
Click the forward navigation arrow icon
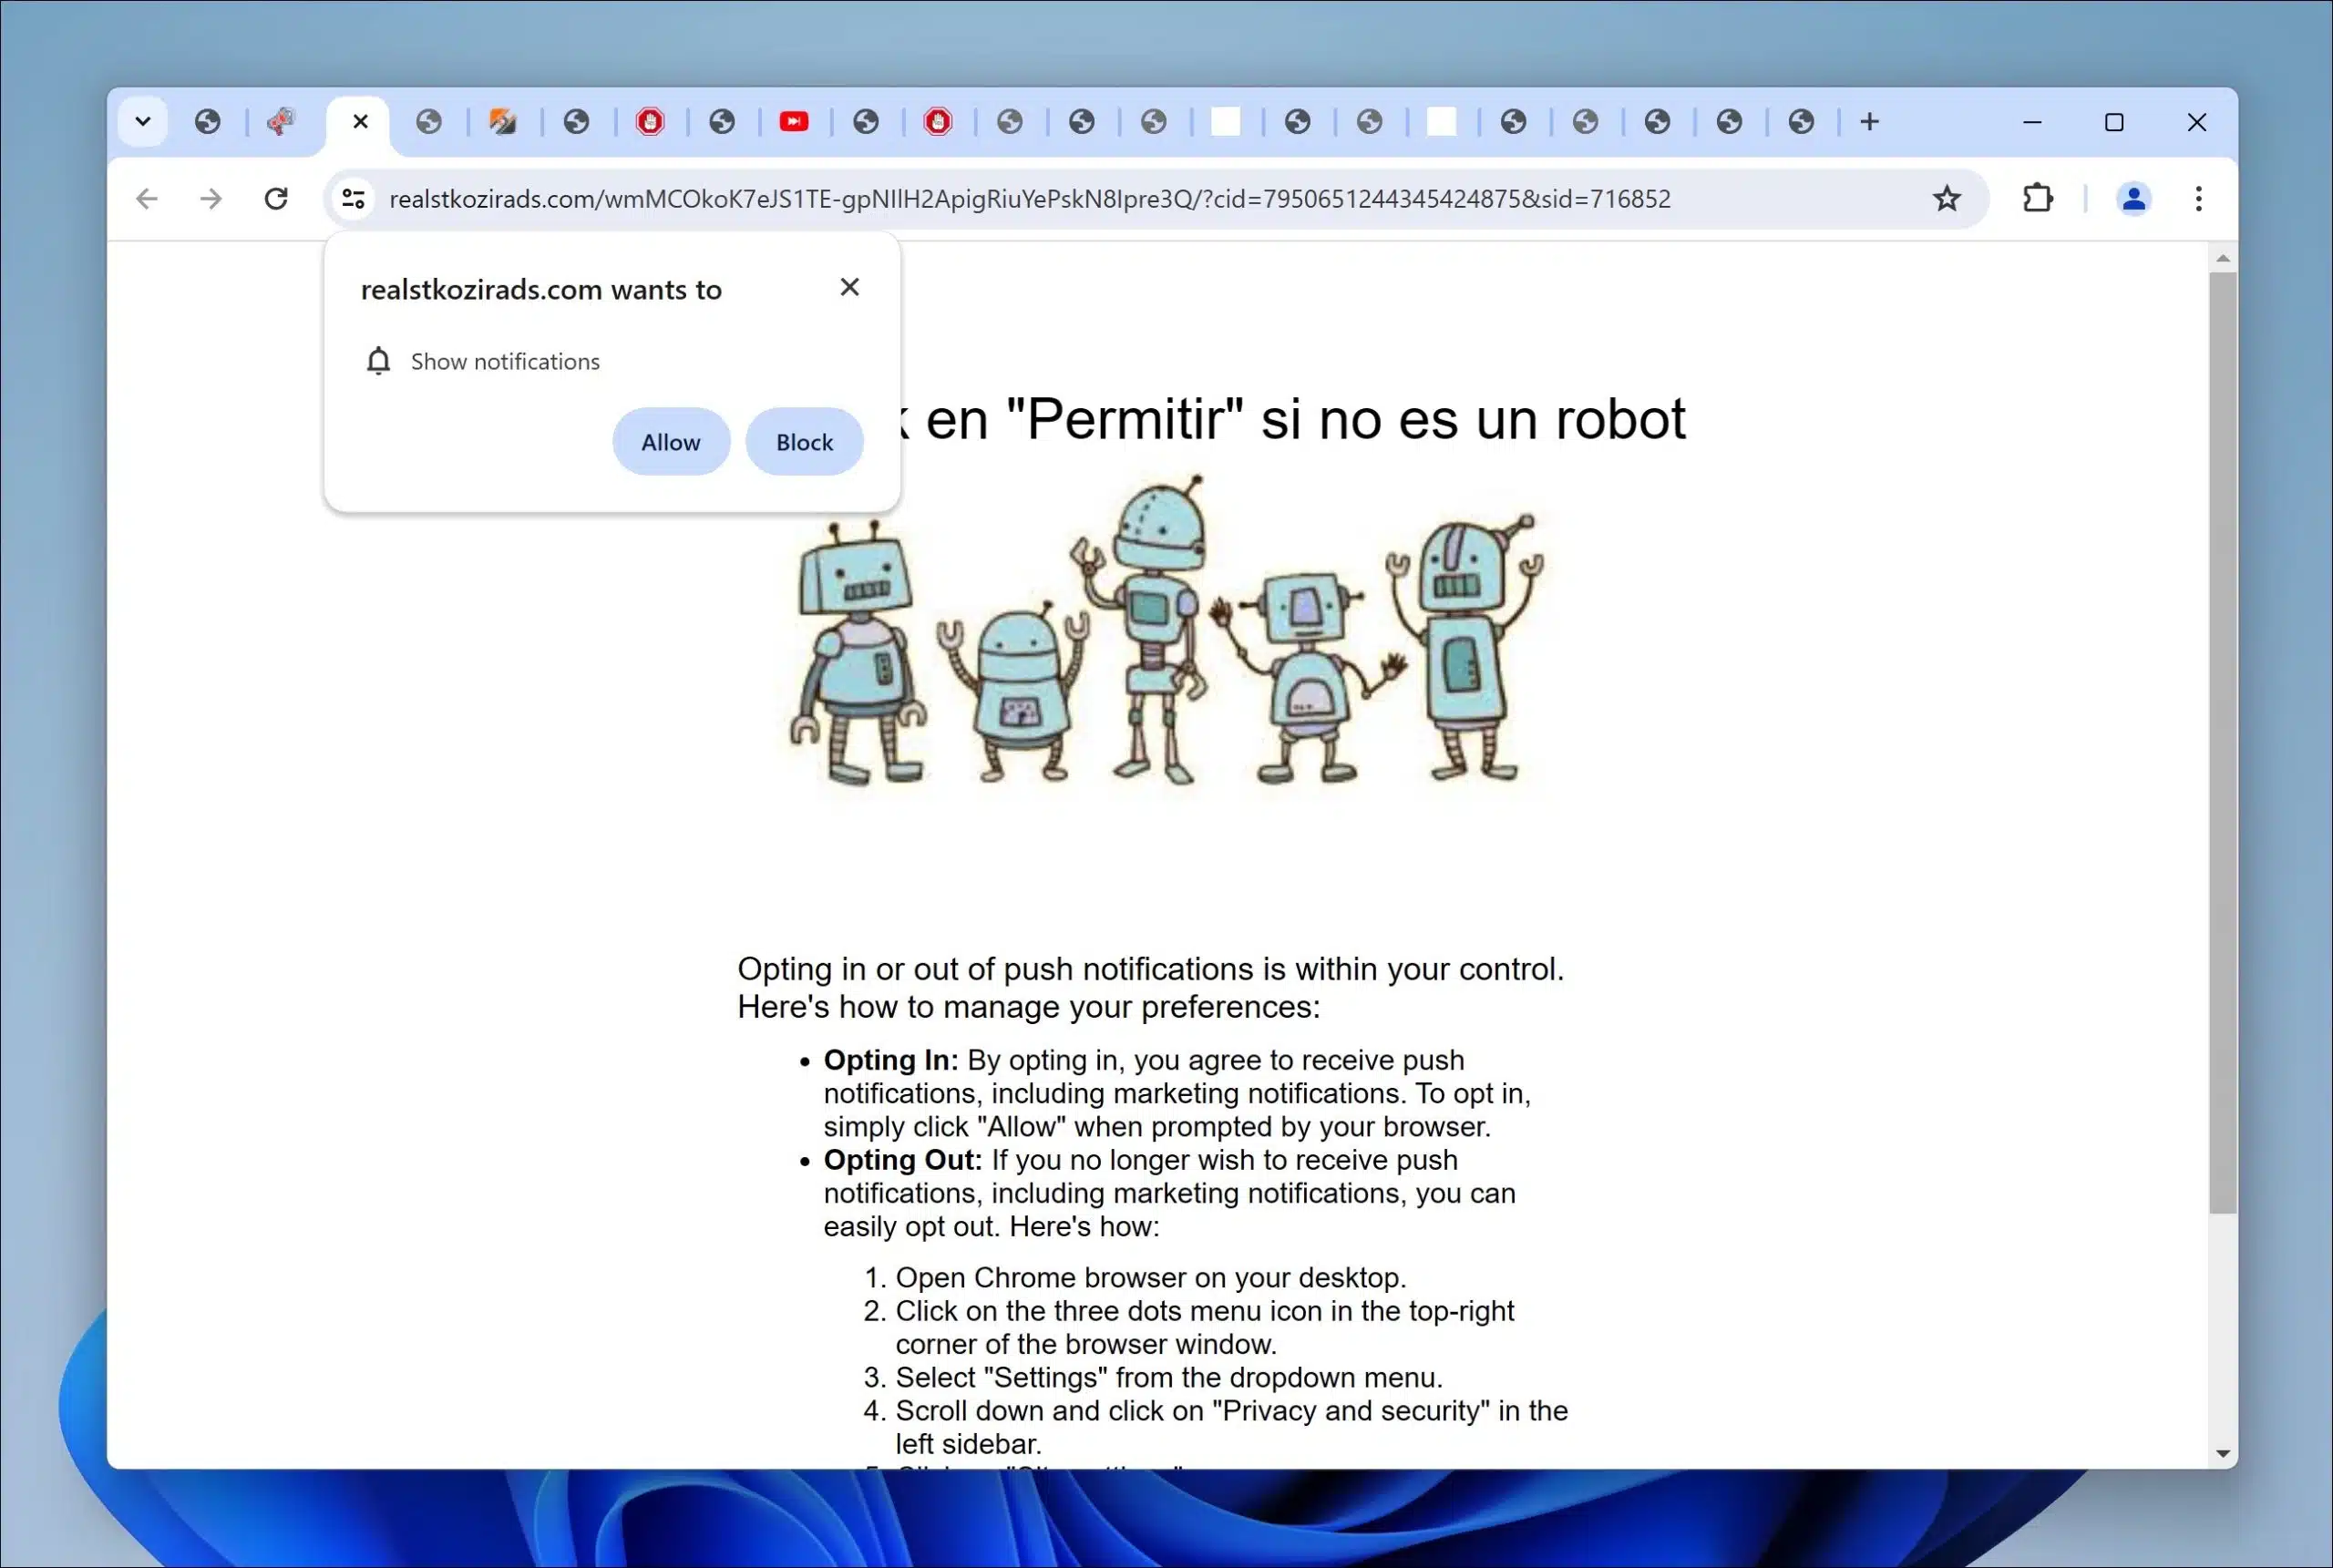click(x=210, y=198)
